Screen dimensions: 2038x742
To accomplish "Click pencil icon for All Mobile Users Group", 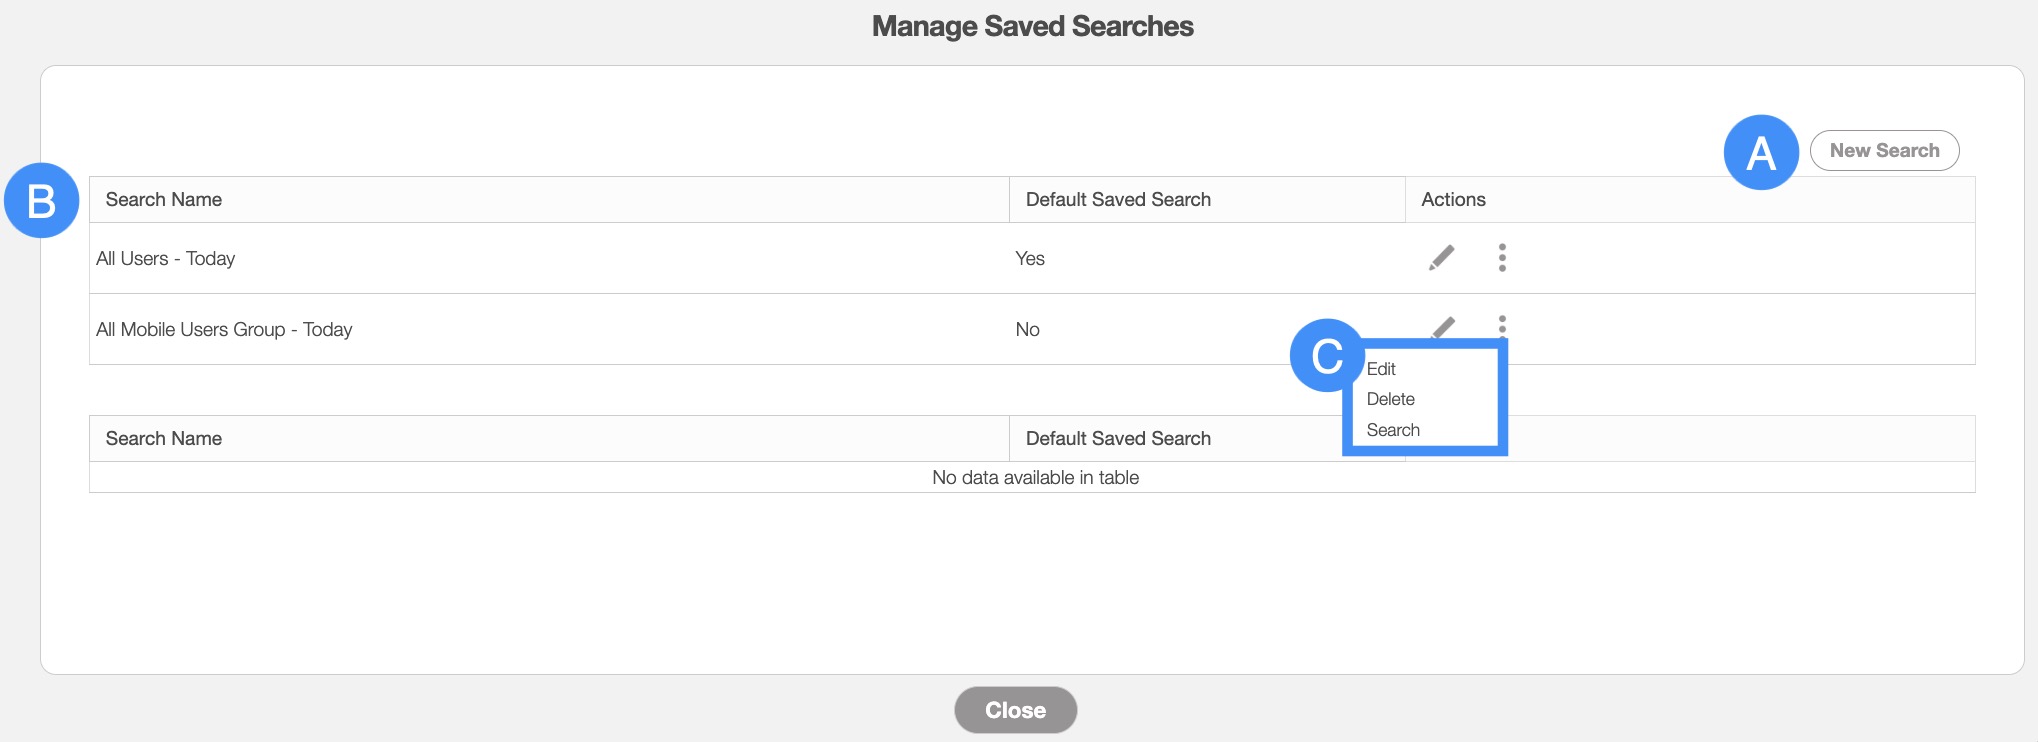I will [x=1444, y=326].
